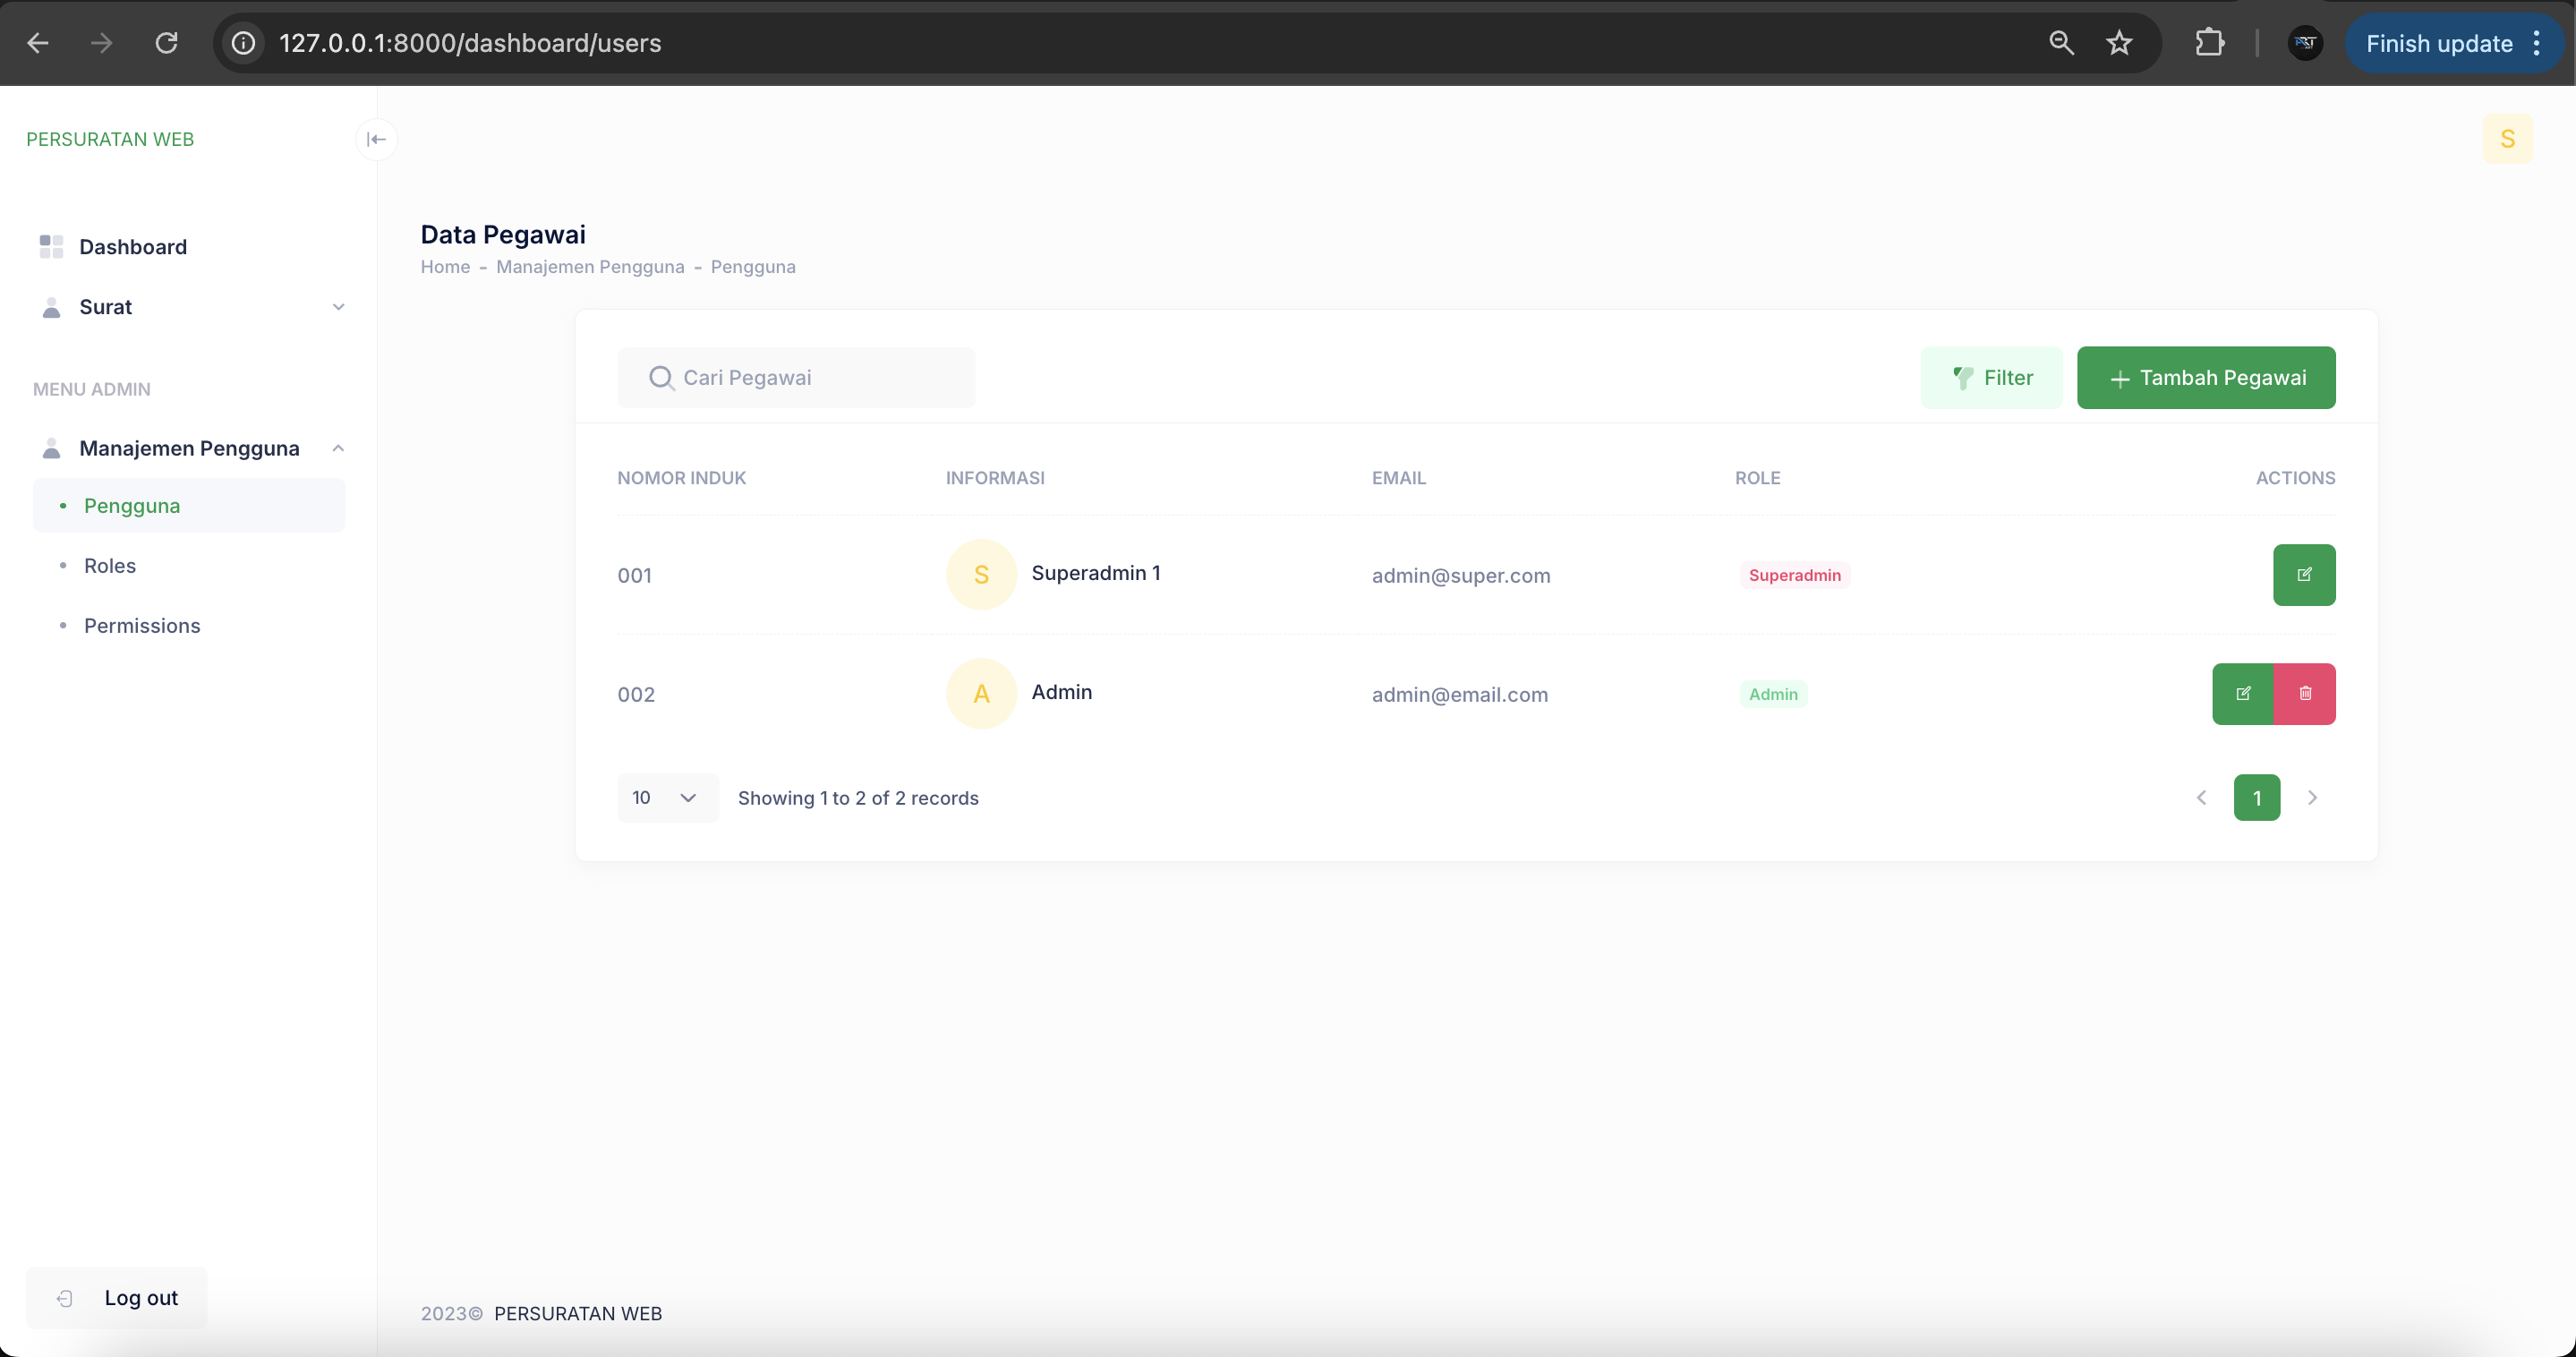This screenshot has width=2576, height=1357.
Task: Open rows-per-page dropdown showing 10
Action: pyautogui.click(x=666, y=797)
